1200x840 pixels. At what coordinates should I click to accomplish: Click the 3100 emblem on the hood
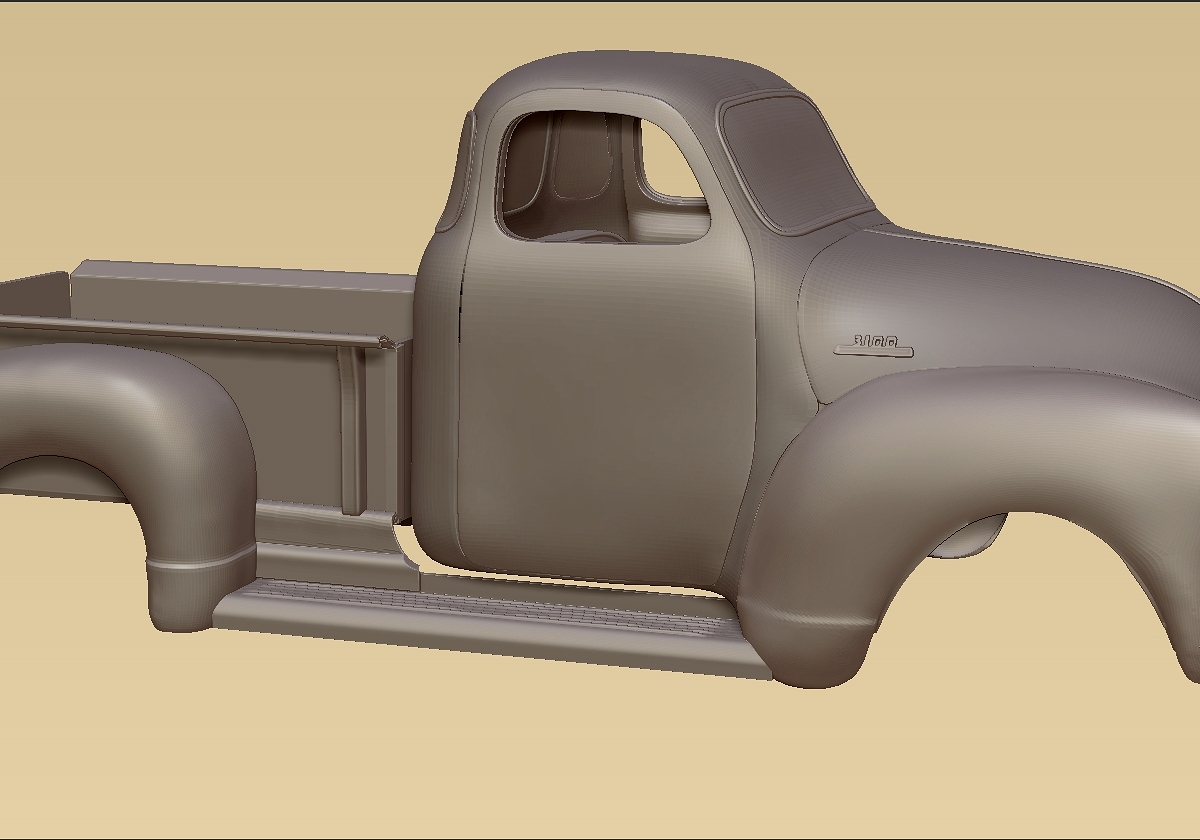(x=874, y=346)
